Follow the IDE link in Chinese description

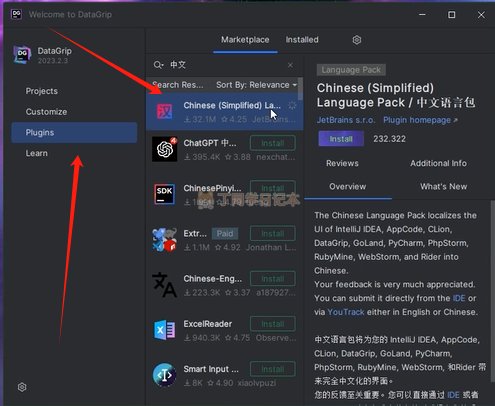(453, 395)
